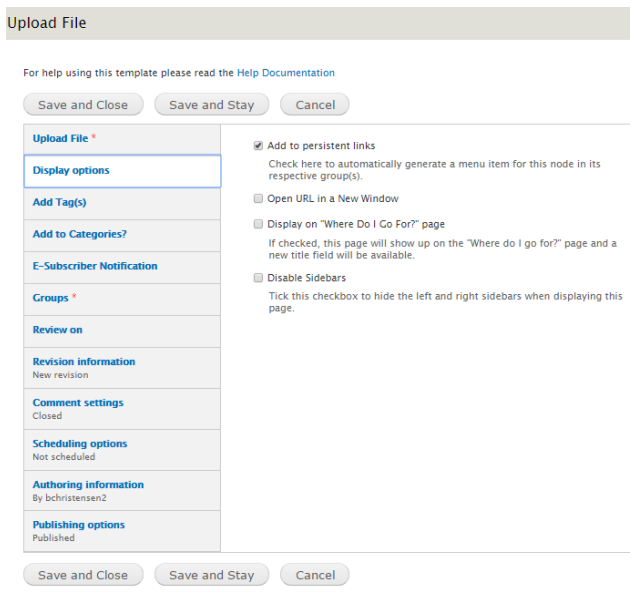This screenshot has width=636, height=593.
Task: Click the top Save and Close button
Action: (x=83, y=105)
